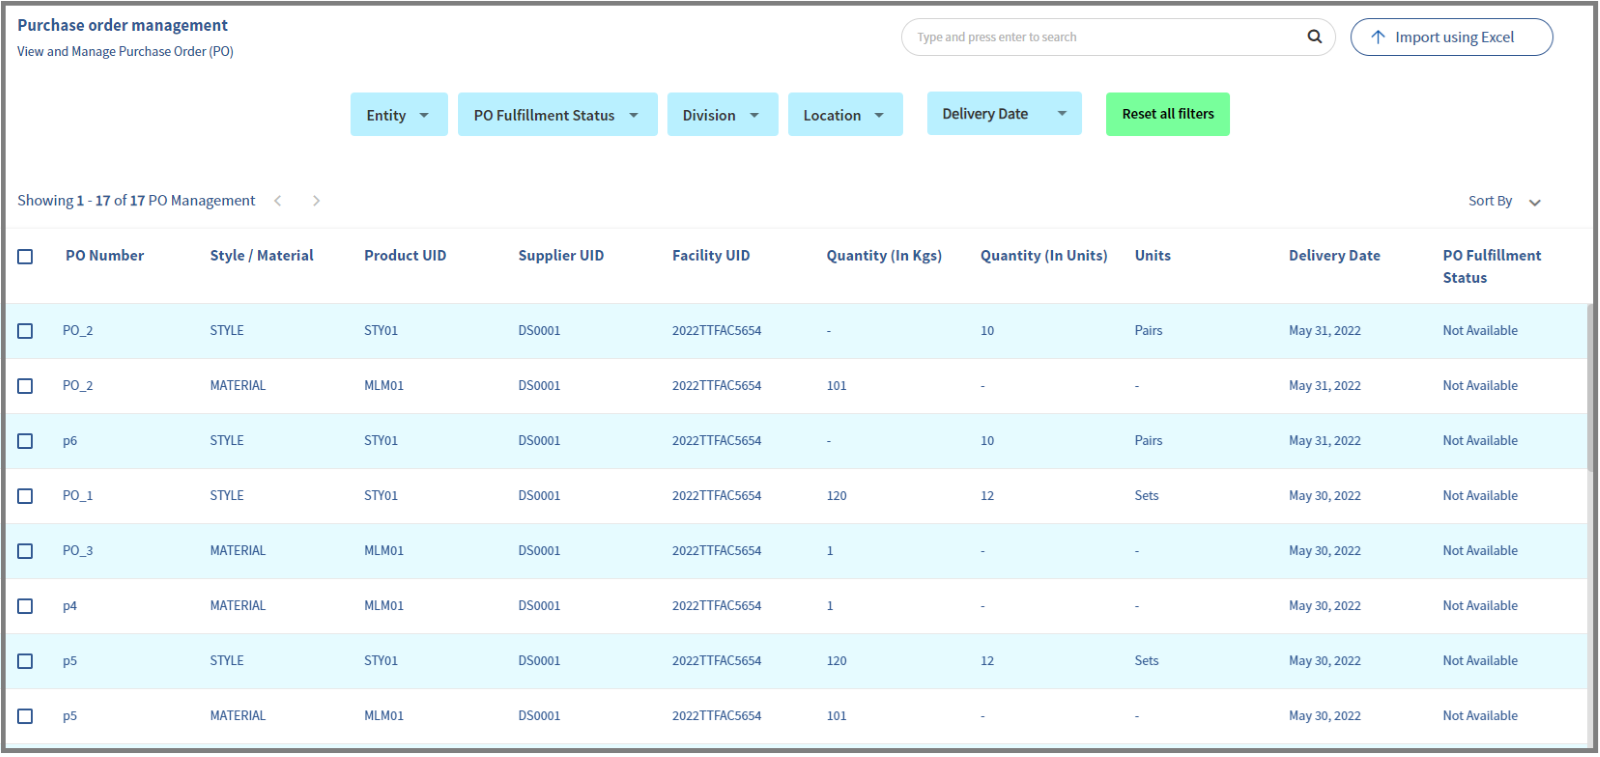Click the Delivery Date column header
The image size is (1600, 757).
(1334, 256)
